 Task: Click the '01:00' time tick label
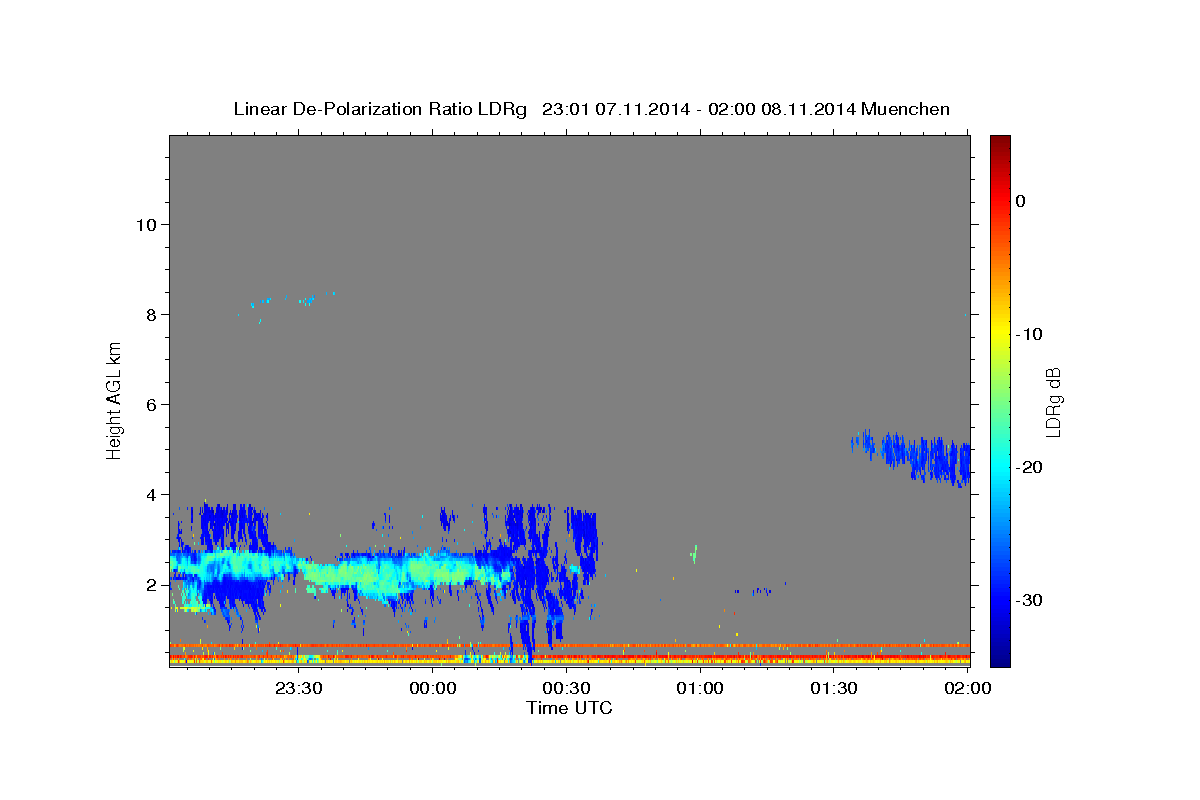click(x=700, y=688)
